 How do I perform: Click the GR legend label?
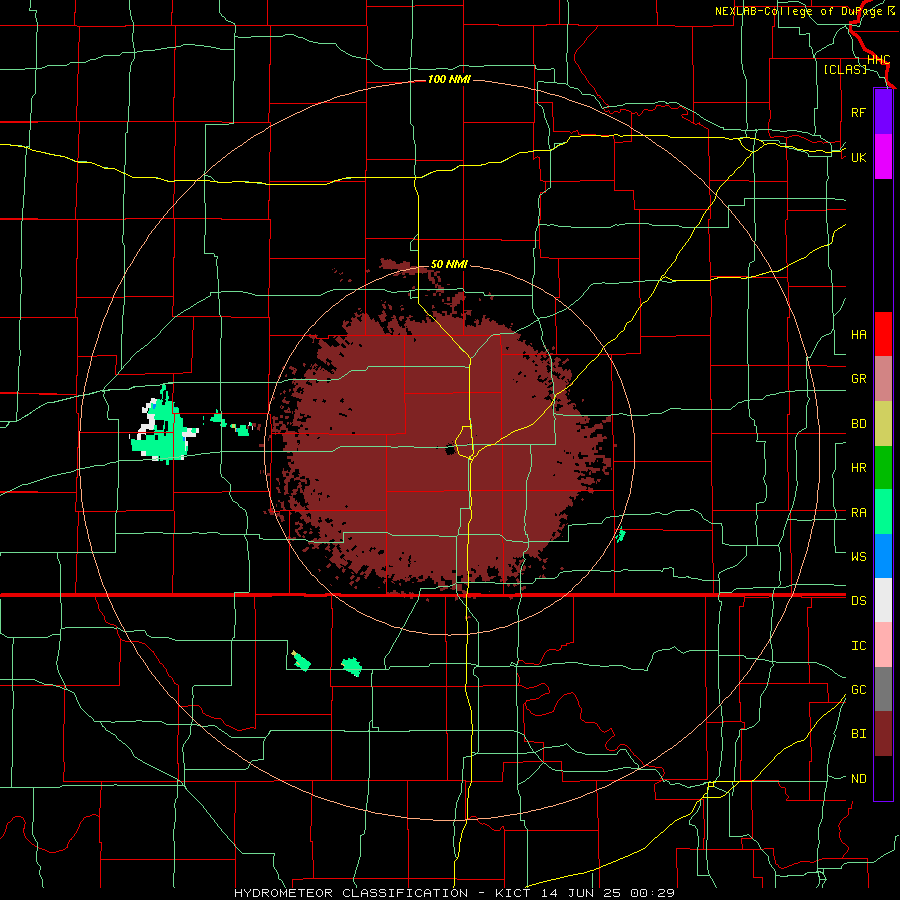(x=858, y=379)
